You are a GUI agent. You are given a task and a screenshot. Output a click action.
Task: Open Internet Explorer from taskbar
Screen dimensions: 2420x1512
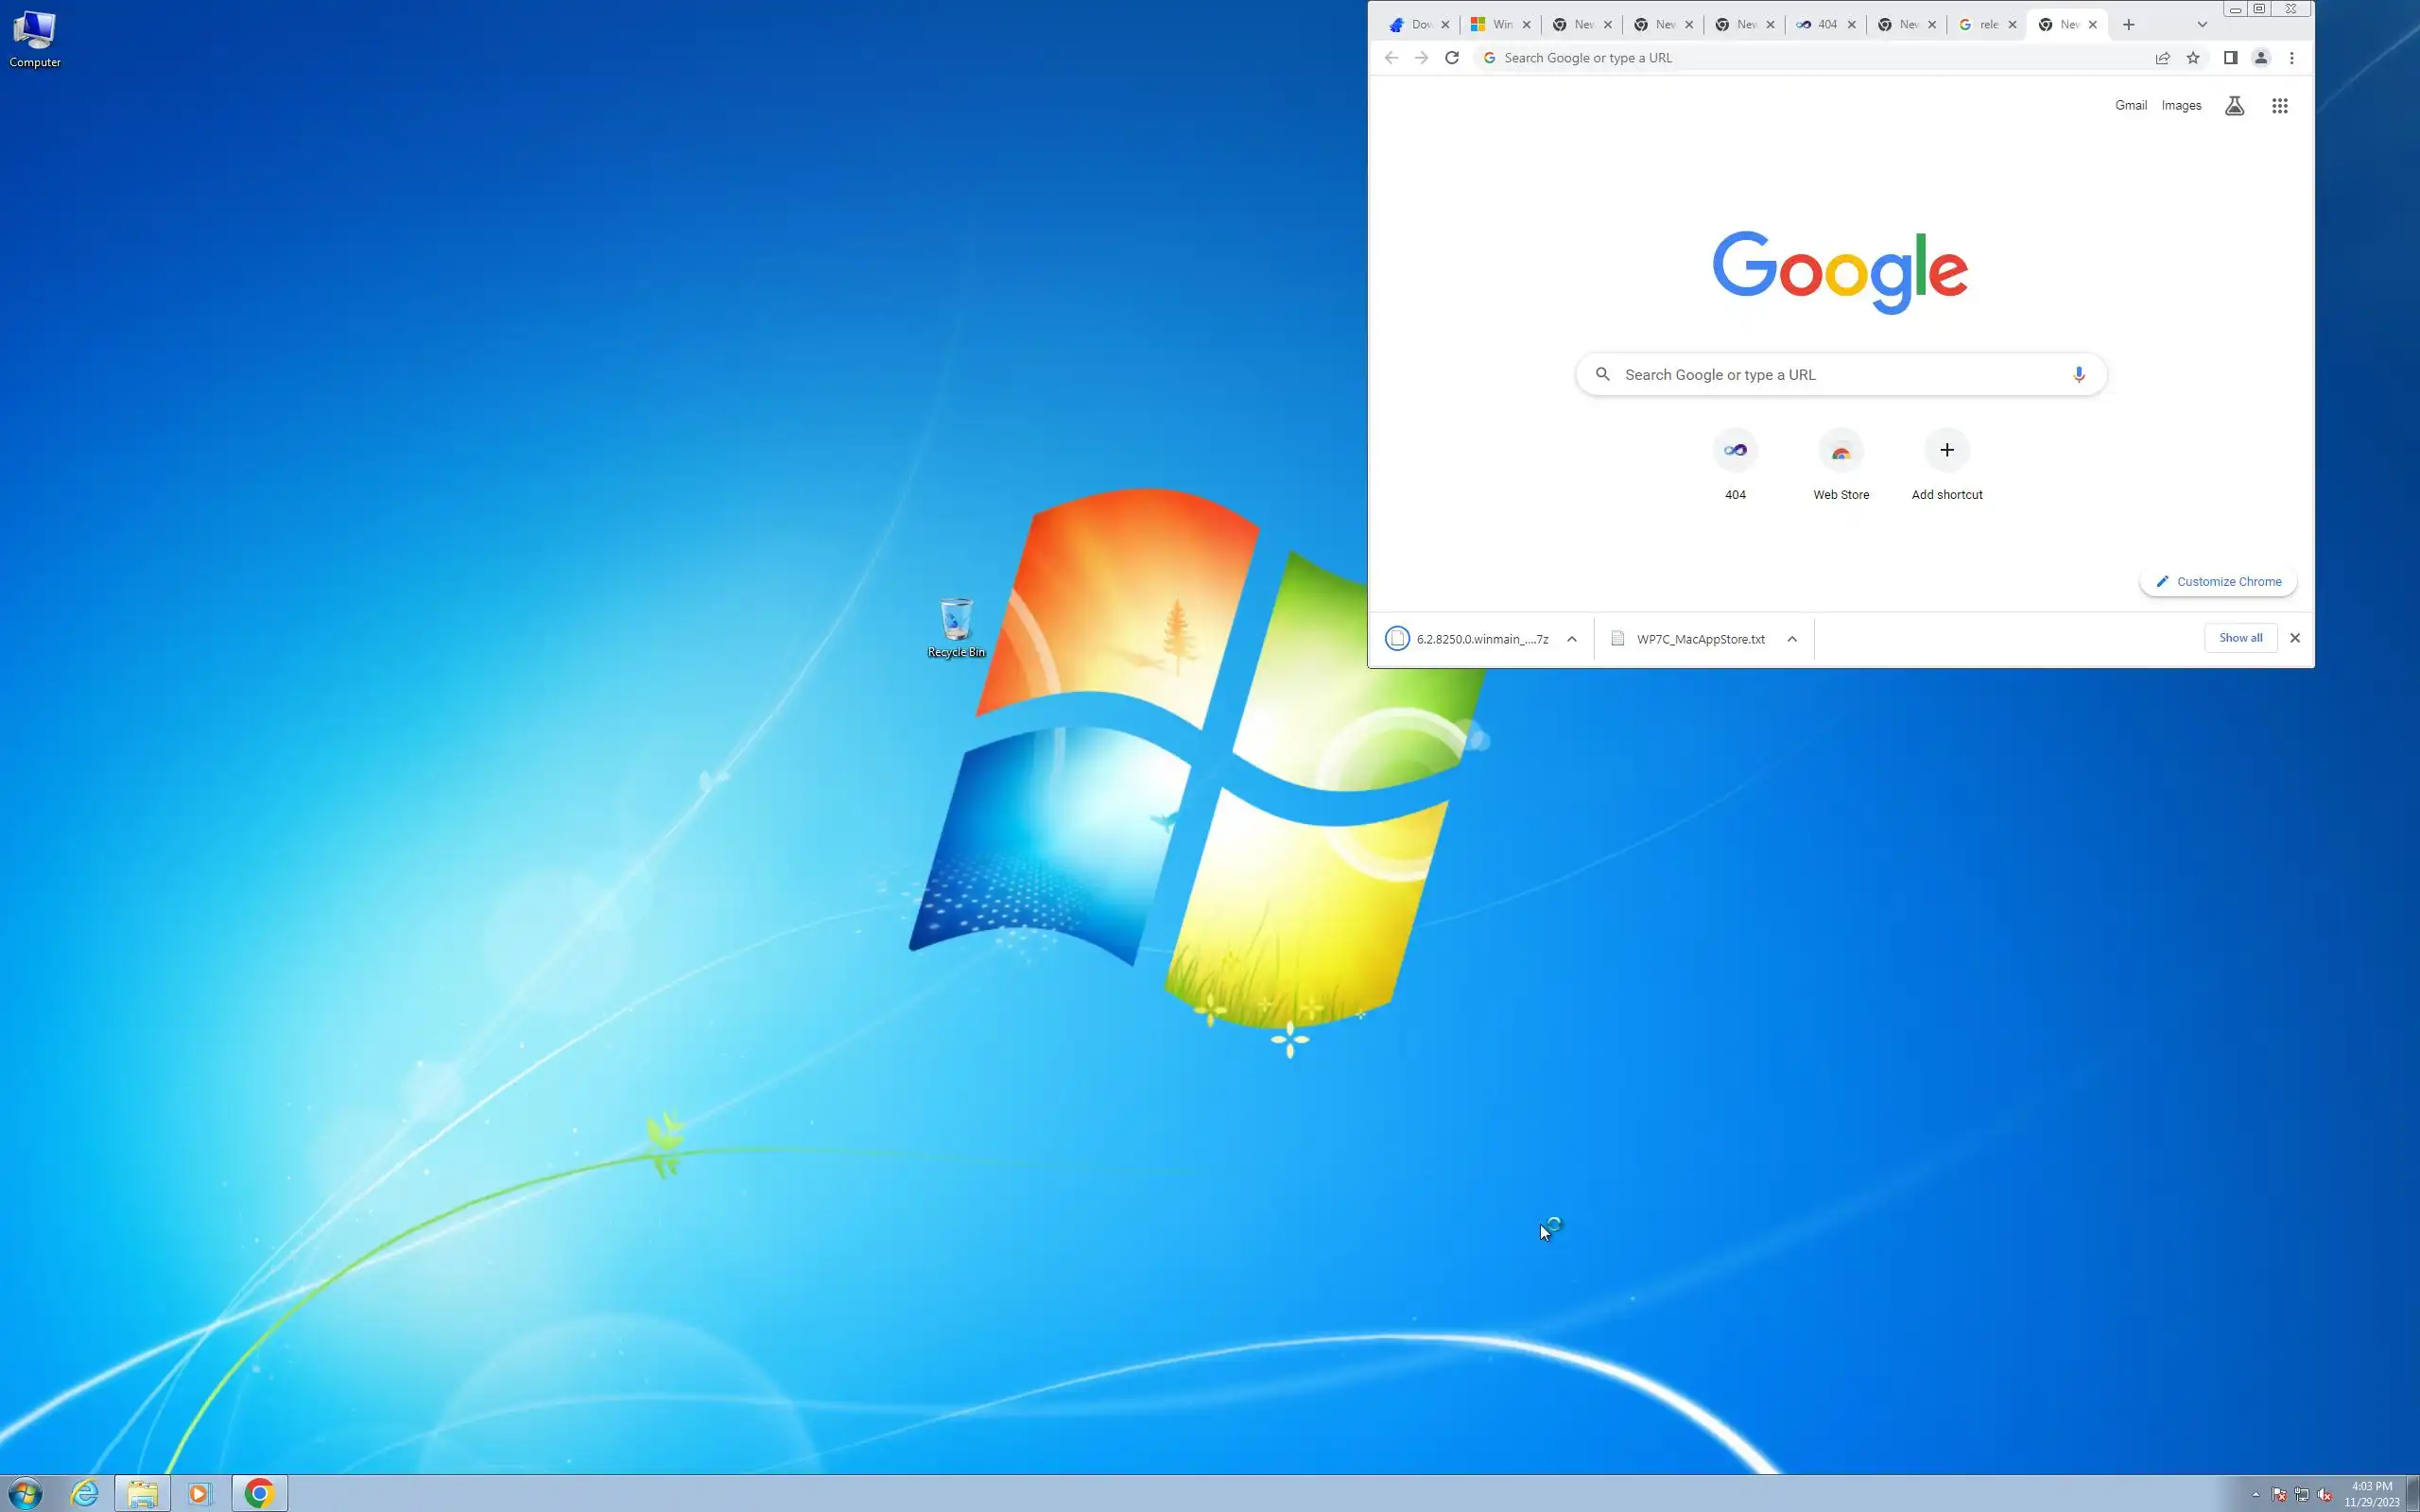[x=85, y=1494]
